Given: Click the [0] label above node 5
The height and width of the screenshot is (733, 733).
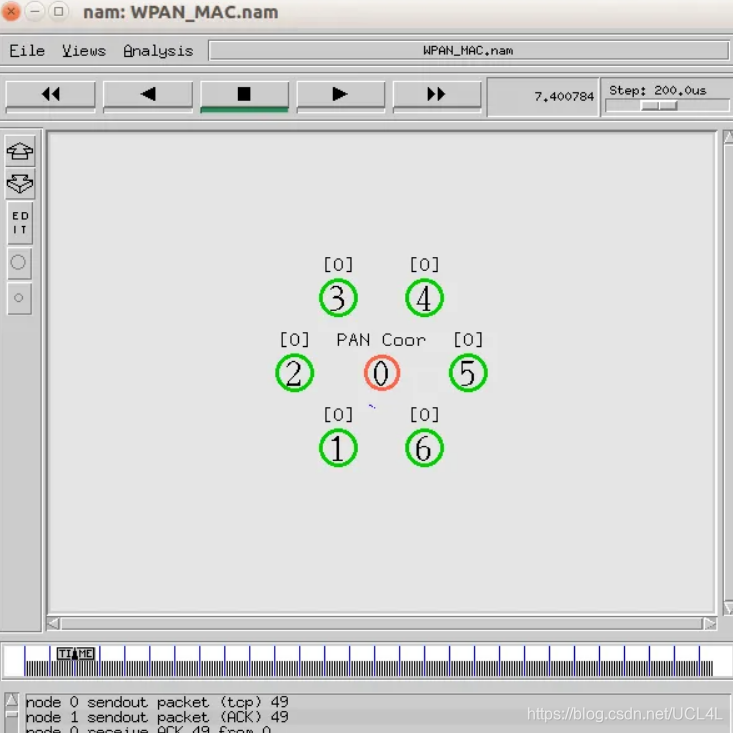Looking at the screenshot, I should click(x=468, y=339).
